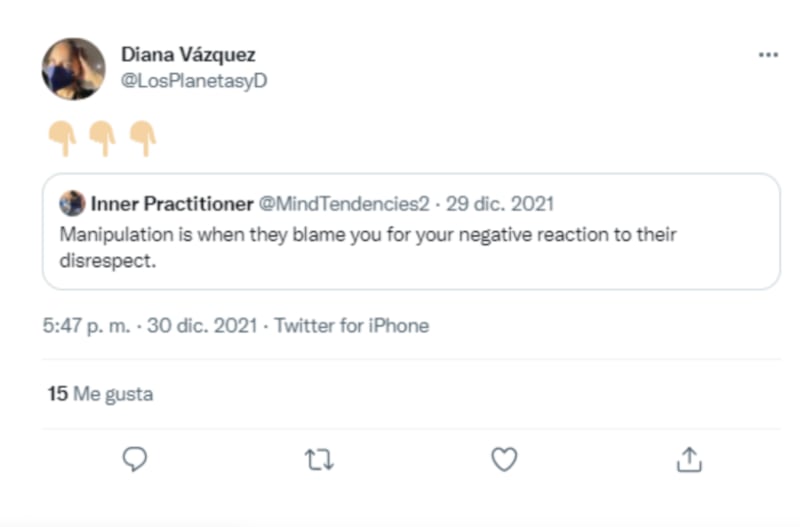Click the first pointing-down hand emoji
The width and height of the screenshot is (800, 527).
62,138
